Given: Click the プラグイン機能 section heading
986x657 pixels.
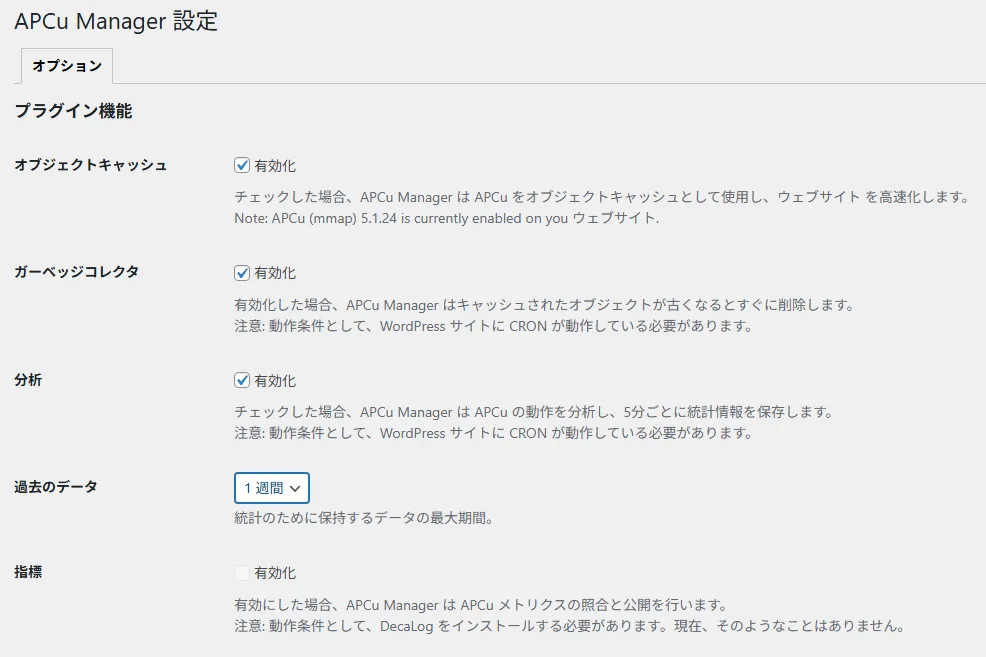Looking at the screenshot, I should 73,111.
